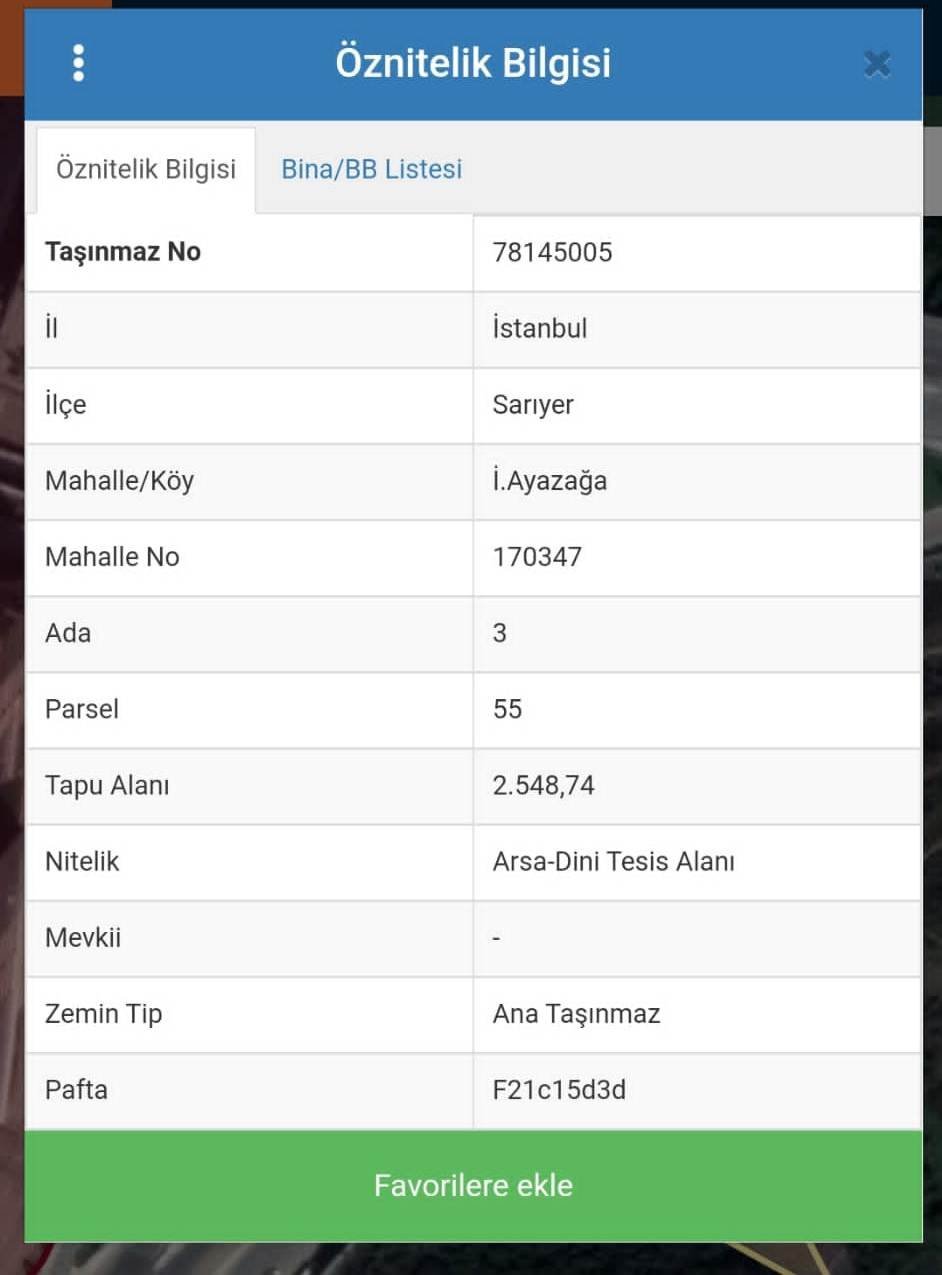Click the Taşınmaz No row label

coord(123,252)
